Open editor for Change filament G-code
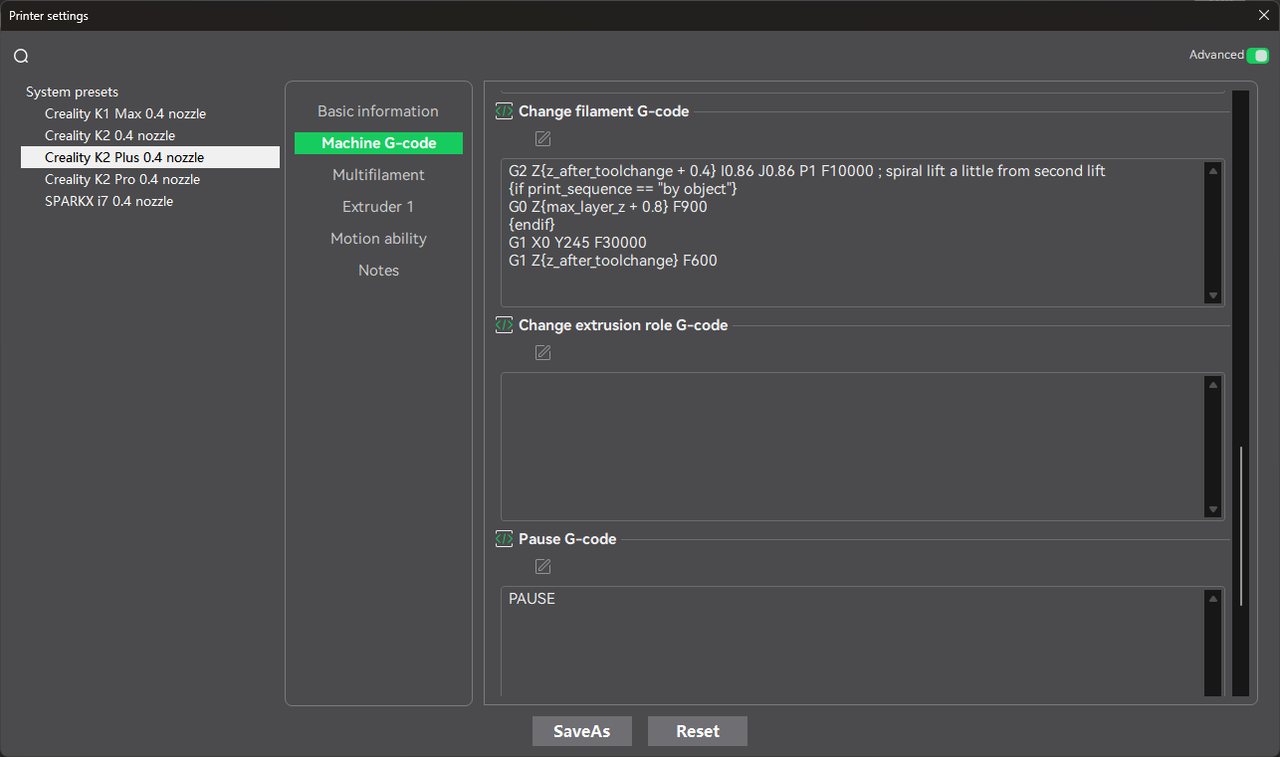 point(543,139)
